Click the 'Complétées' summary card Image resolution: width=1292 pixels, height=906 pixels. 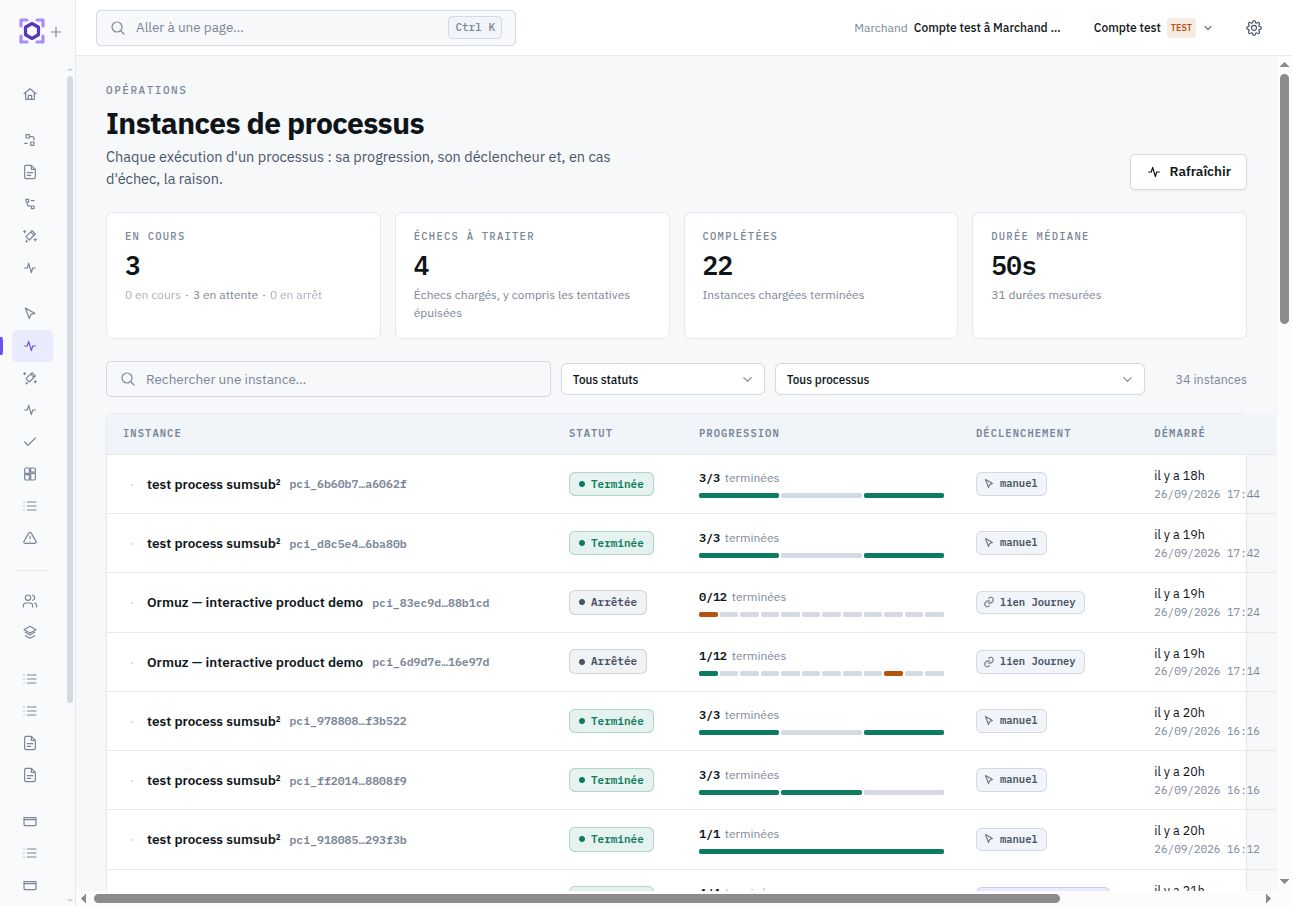click(x=821, y=275)
